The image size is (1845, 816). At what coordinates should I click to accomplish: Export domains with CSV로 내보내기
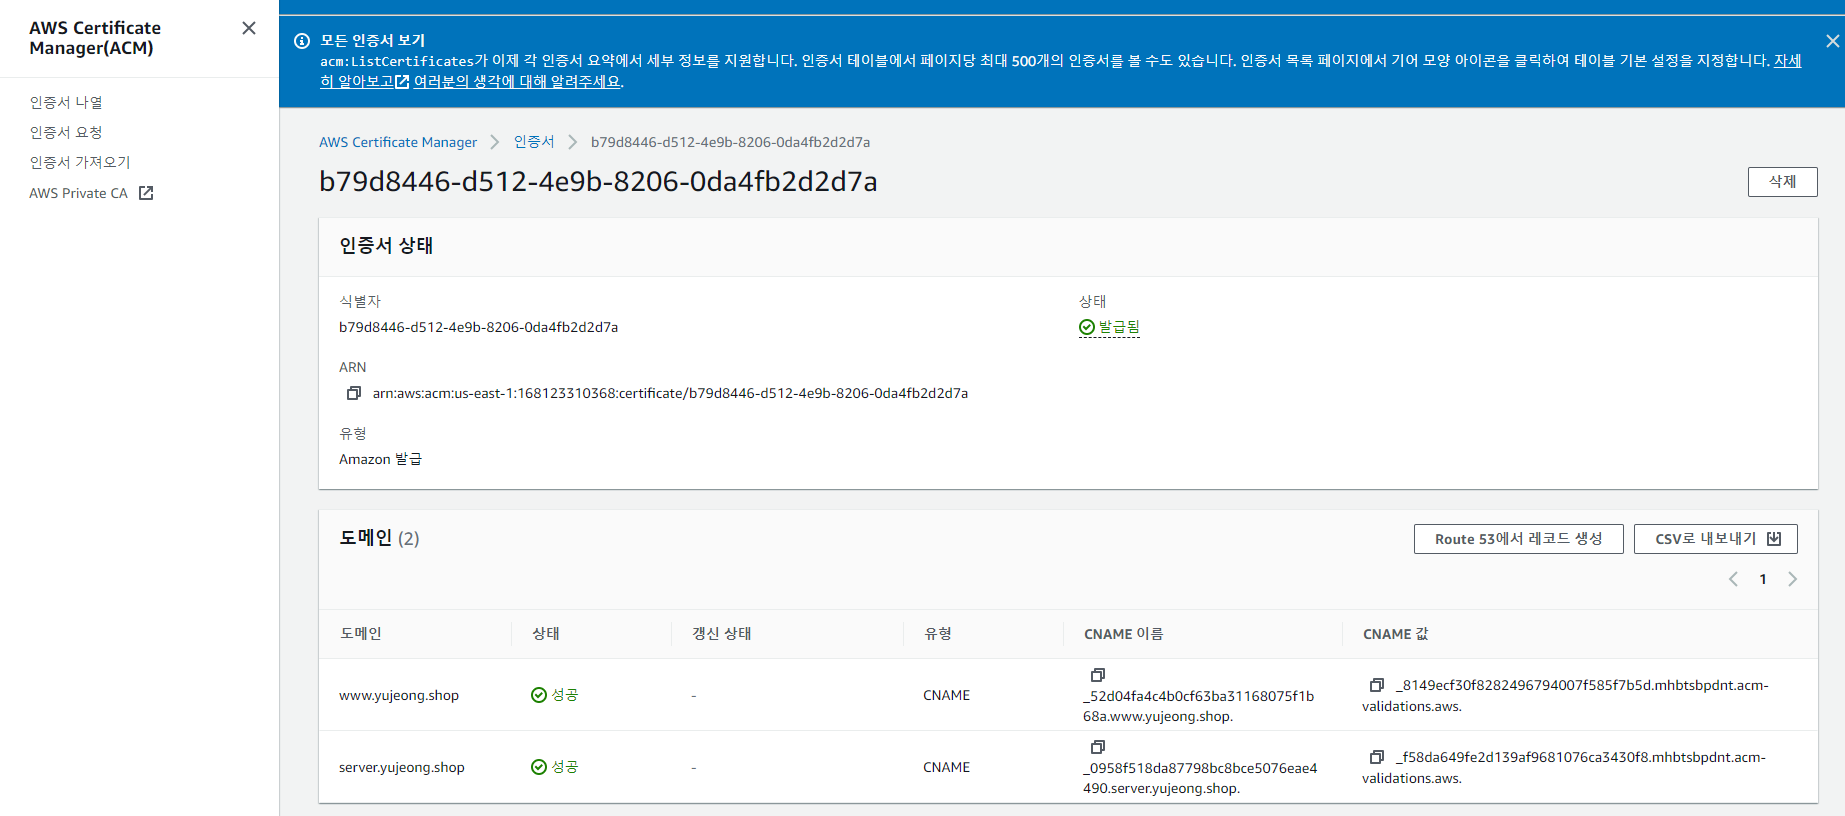1715,539
